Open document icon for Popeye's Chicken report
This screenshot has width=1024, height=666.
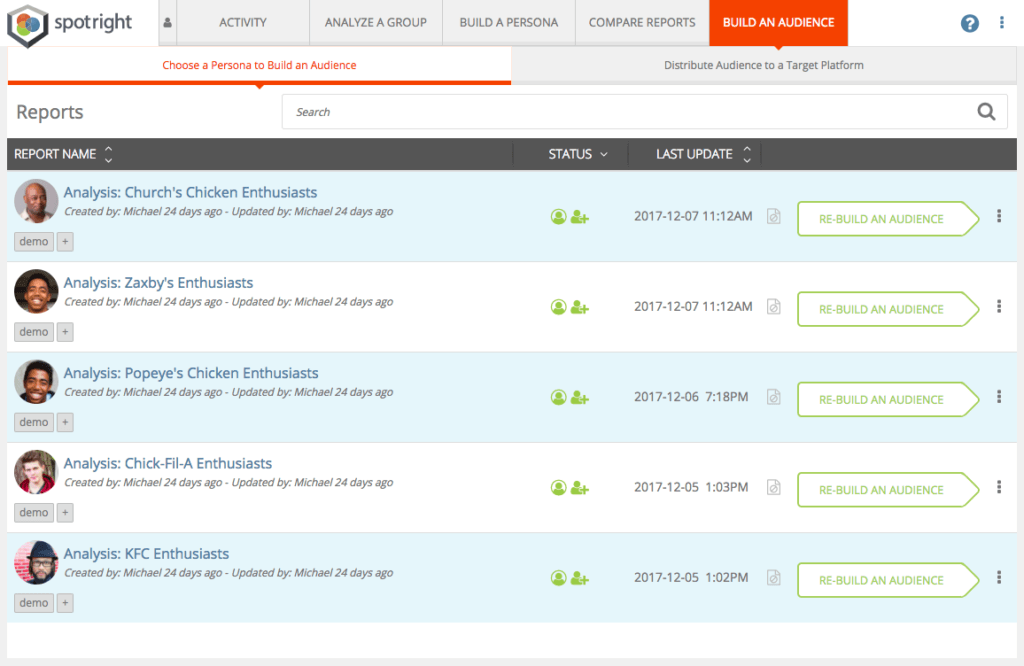[x=774, y=396]
